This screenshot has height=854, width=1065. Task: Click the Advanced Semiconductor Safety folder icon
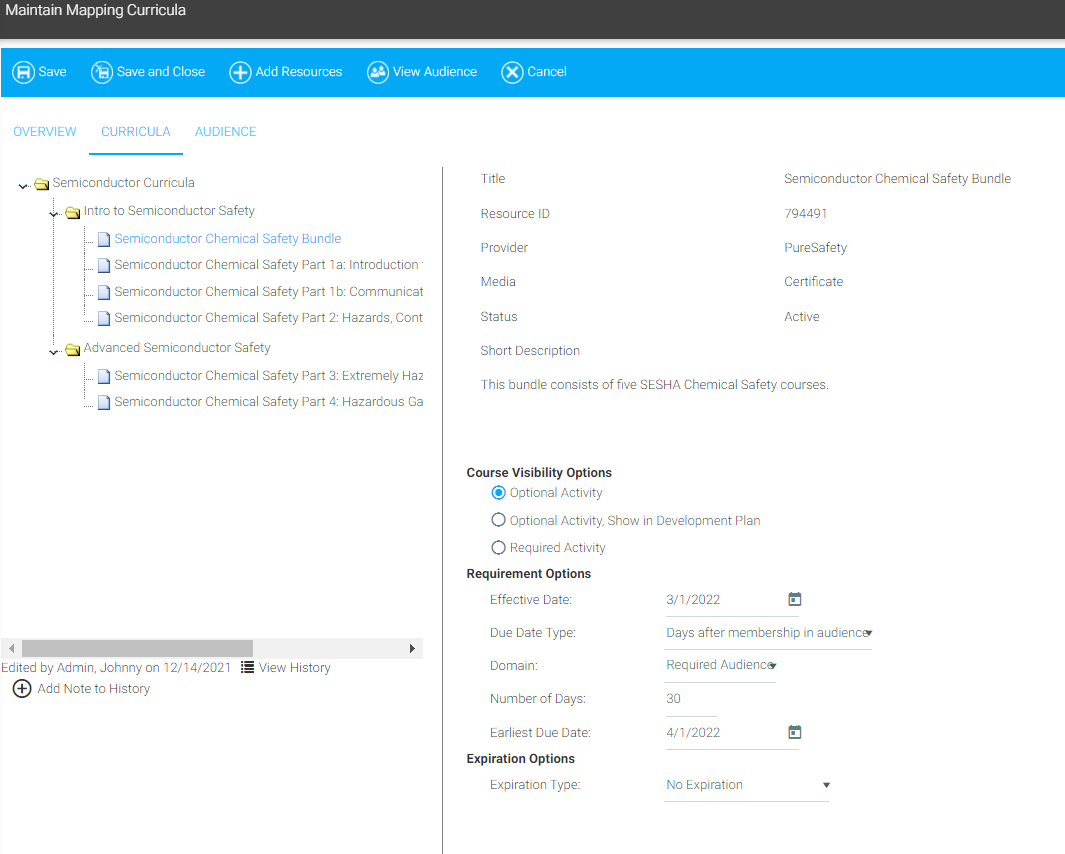coord(73,349)
